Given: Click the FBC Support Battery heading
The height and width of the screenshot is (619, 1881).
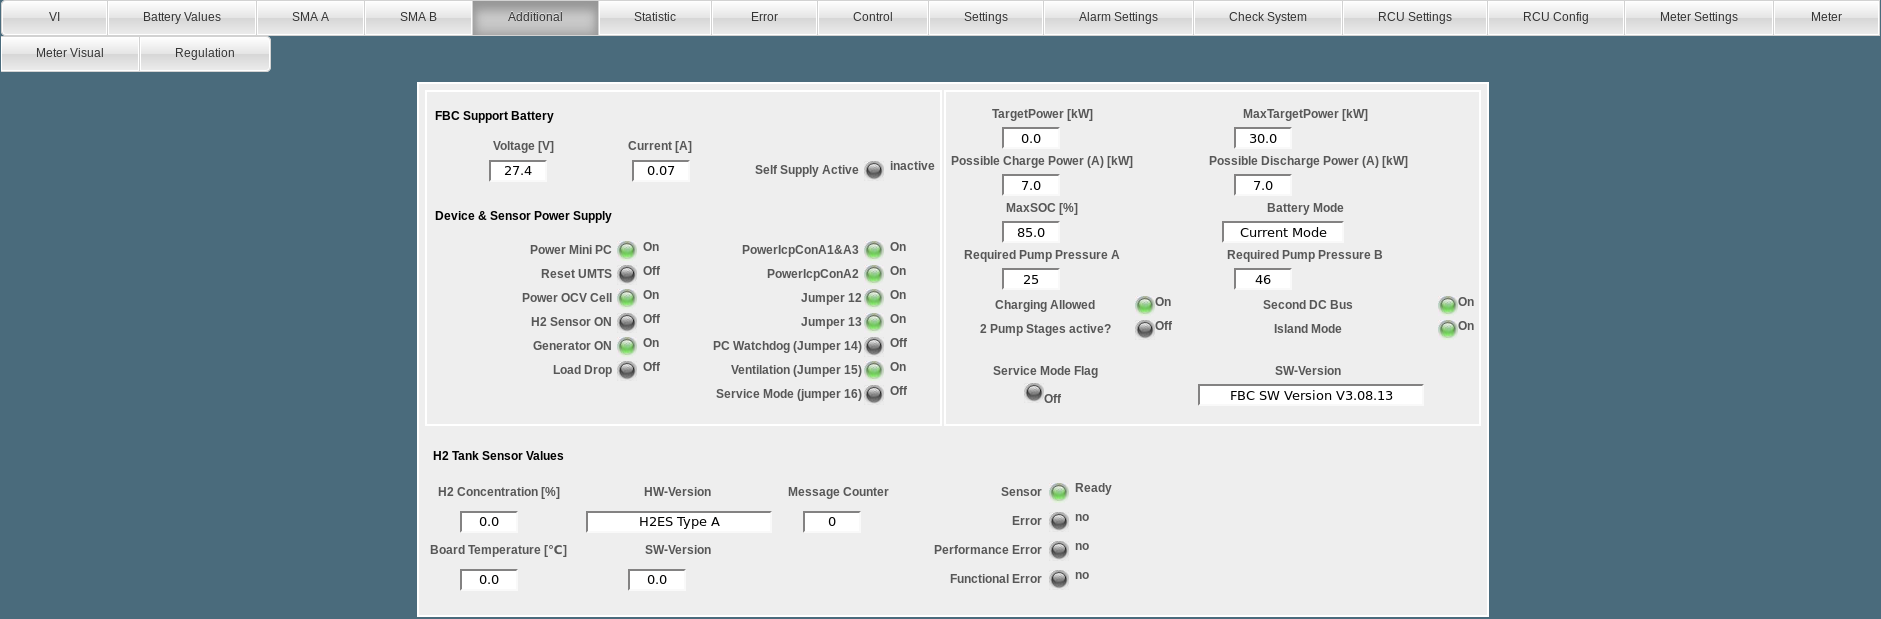Looking at the screenshot, I should click(494, 116).
